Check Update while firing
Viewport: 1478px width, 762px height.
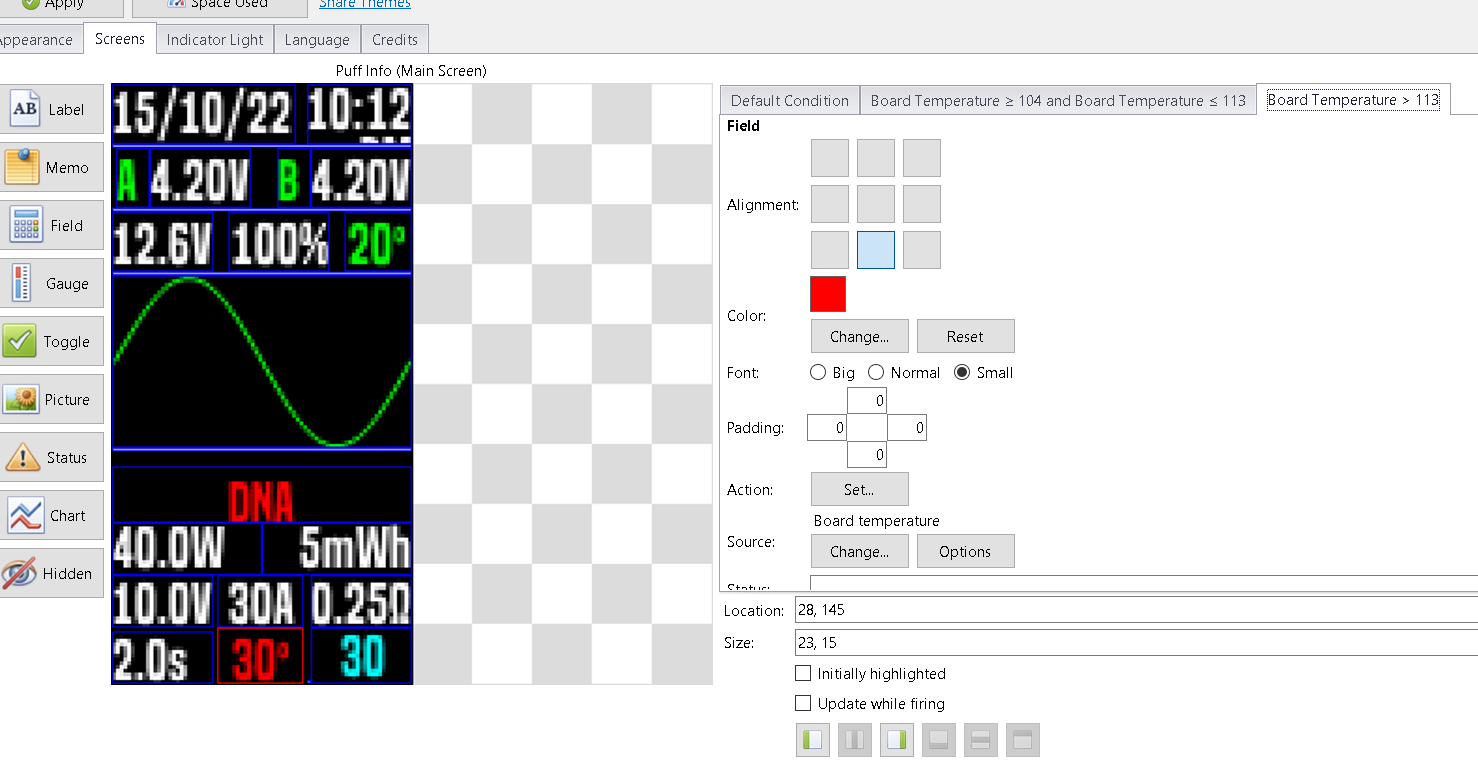803,704
